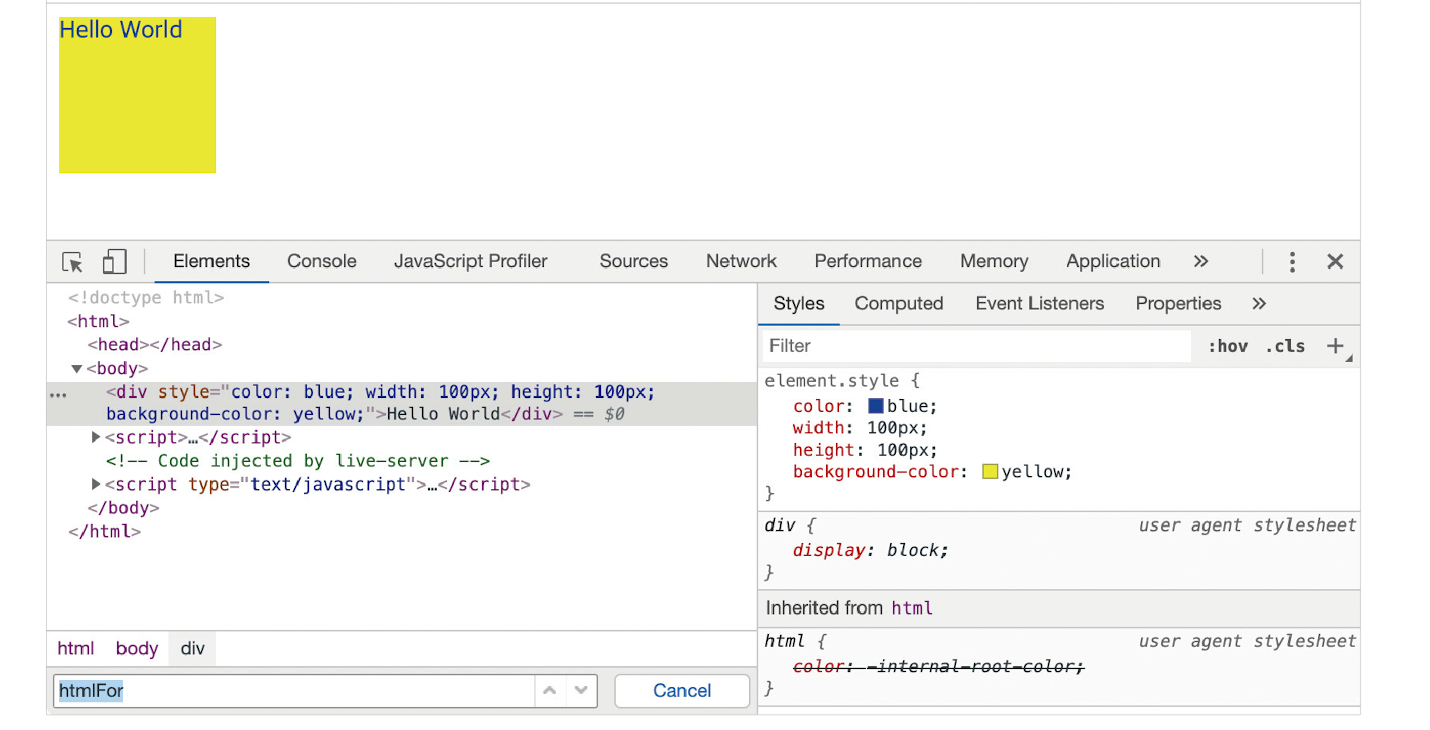Open the Event Listeners sidebar tab
The image size is (1430, 730).
pos(1040,304)
